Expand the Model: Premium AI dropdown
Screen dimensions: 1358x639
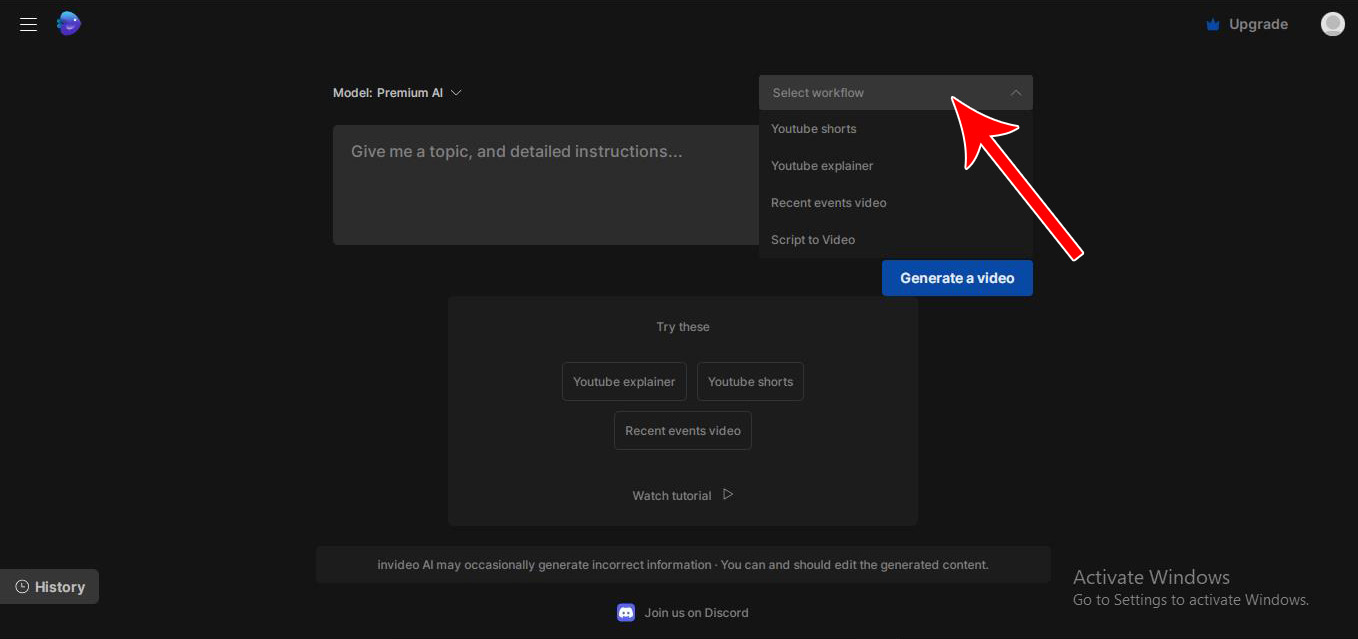pyautogui.click(x=397, y=93)
